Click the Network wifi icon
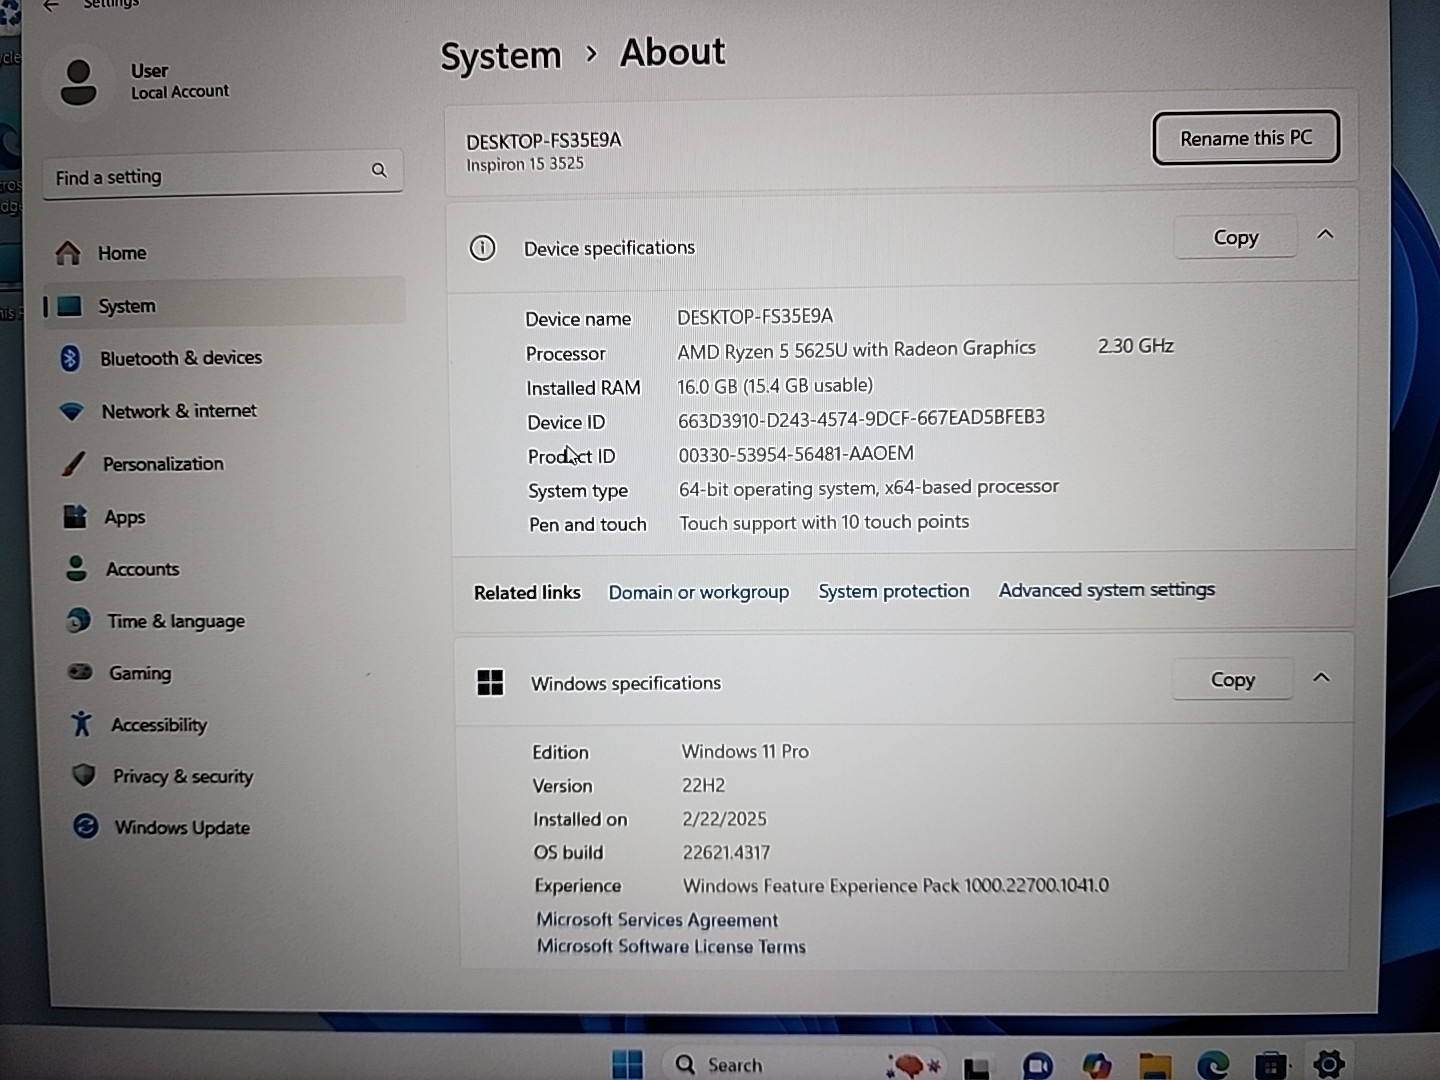This screenshot has width=1440, height=1080. coord(71,411)
